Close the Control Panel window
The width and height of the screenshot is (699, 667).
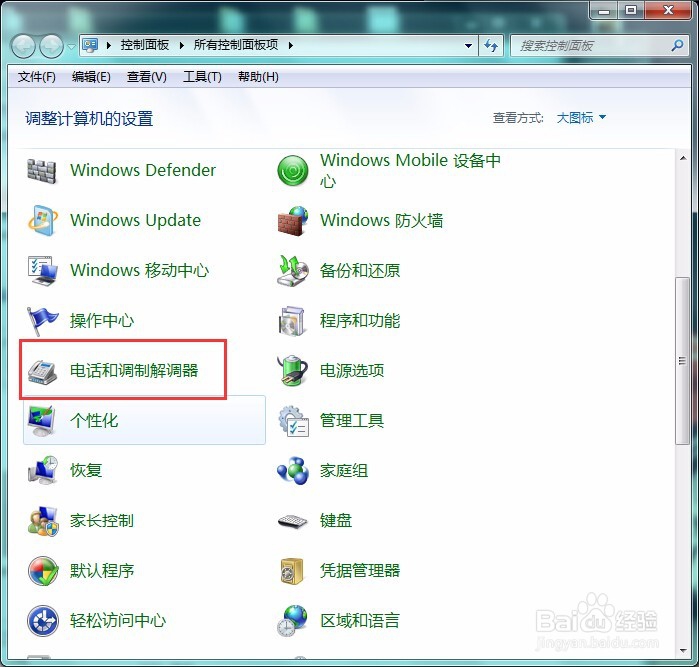coord(667,10)
